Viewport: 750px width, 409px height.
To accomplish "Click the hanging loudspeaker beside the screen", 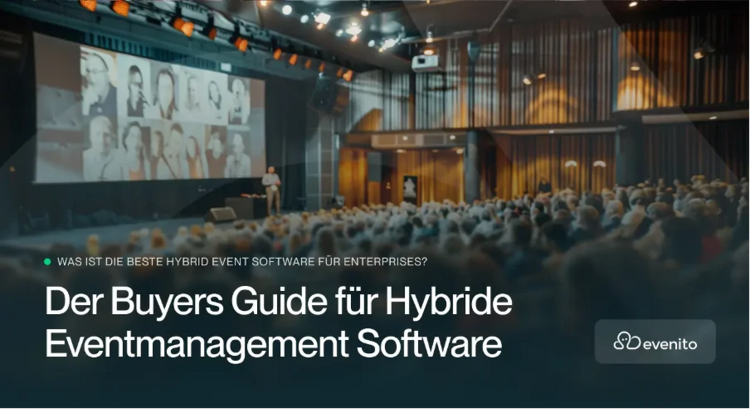I will 329,95.
